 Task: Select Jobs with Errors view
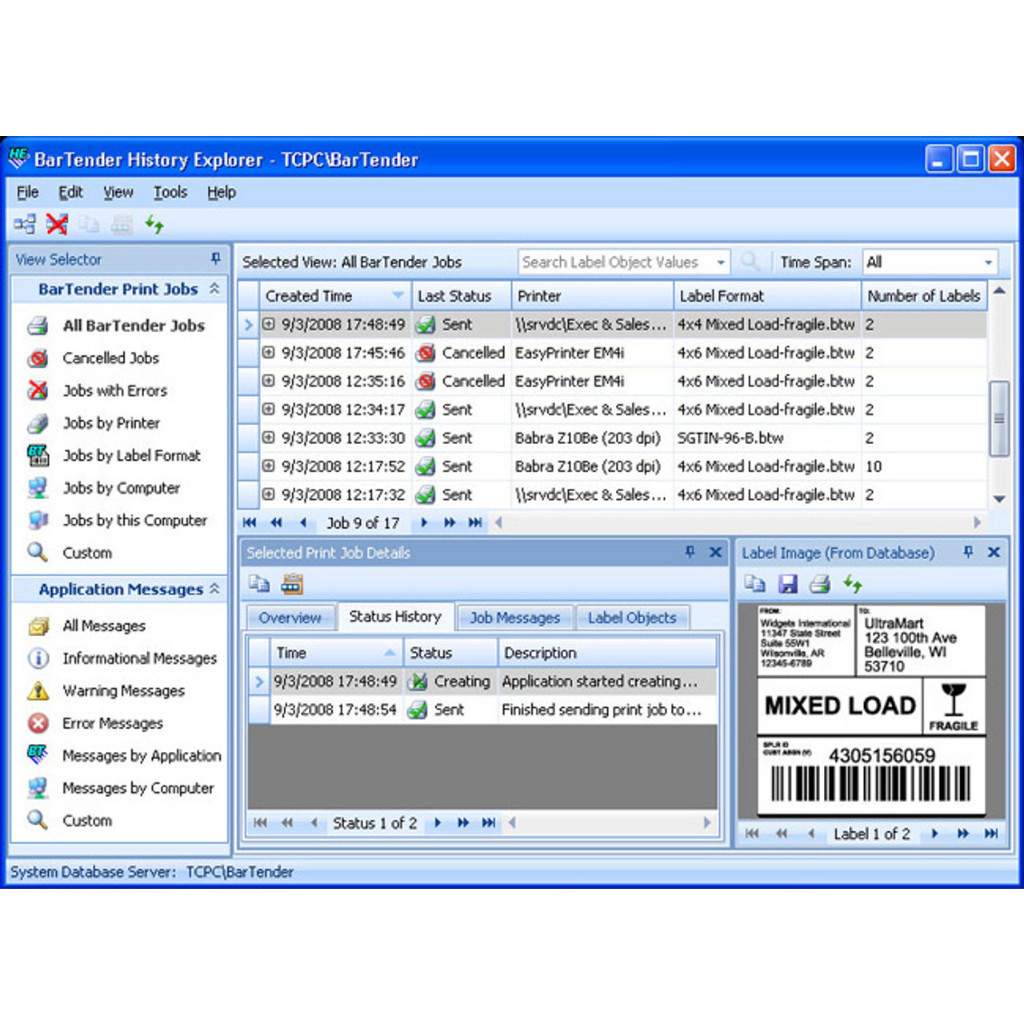[x=114, y=391]
